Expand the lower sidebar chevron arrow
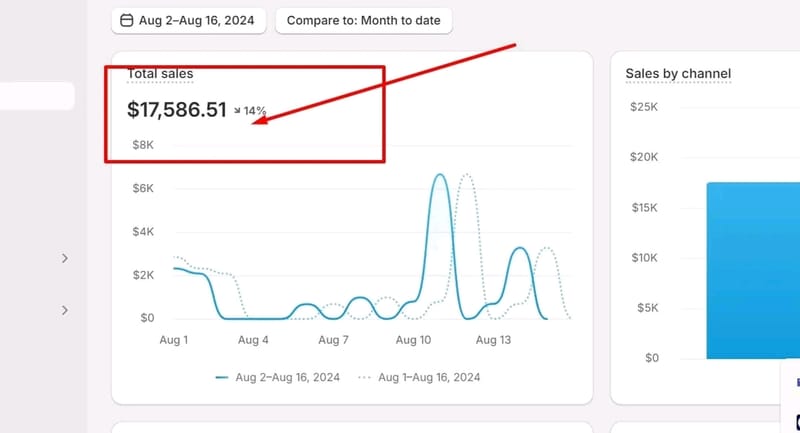 click(x=65, y=310)
